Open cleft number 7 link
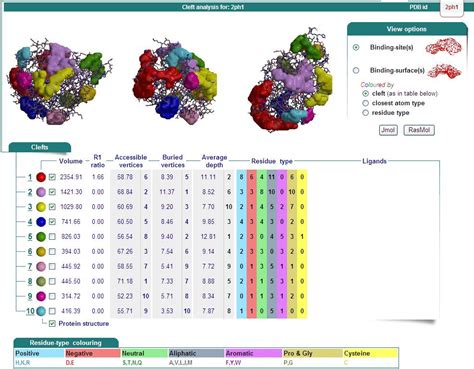This screenshot has width=474, height=369. tap(30, 266)
